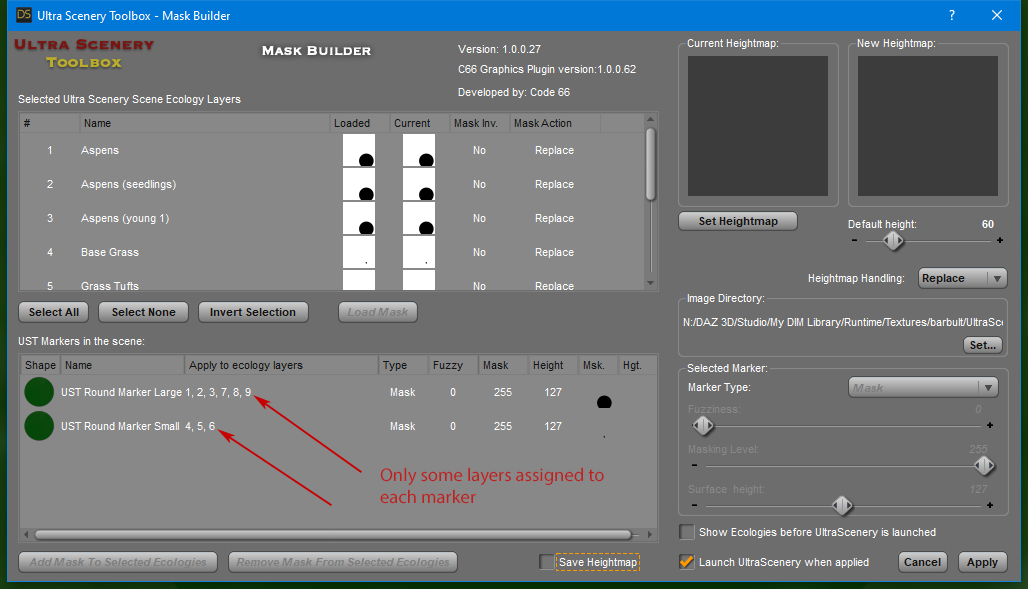The width and height of the screenshot is (1028, 589).
Task: Click the Surface height minus icon
Action: 694,505
